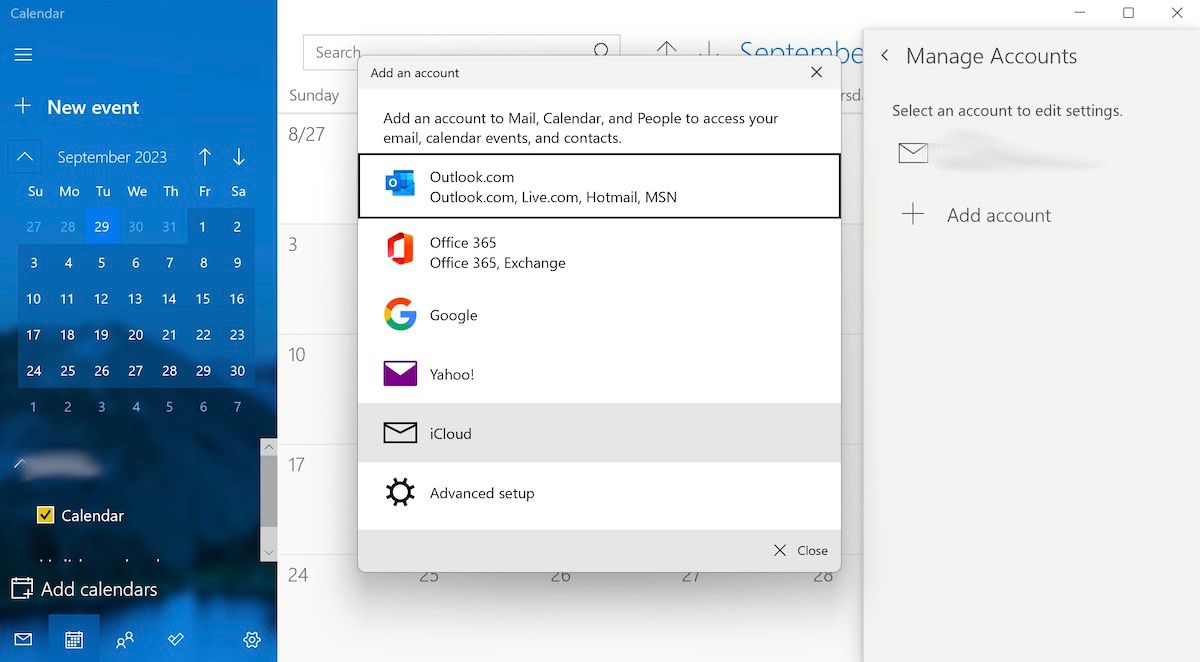Collapse the mini calendar chevron

click(x=25, y=157)
